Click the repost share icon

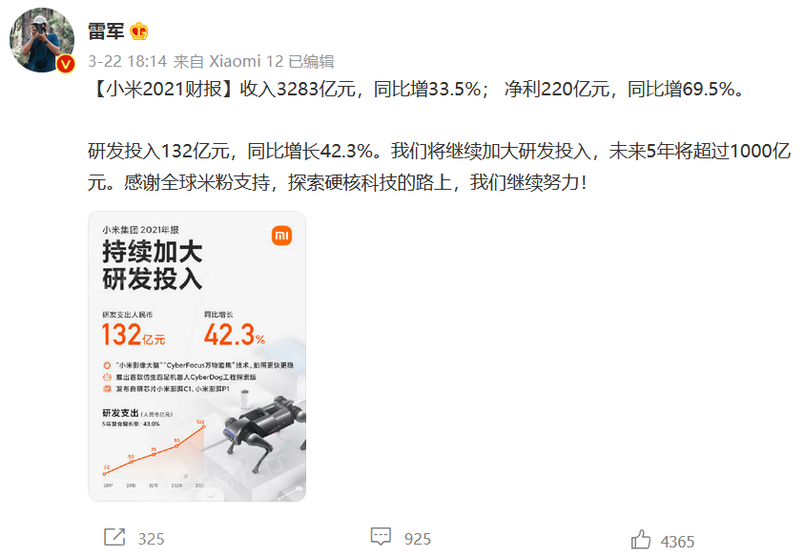[x=114, y=537]
